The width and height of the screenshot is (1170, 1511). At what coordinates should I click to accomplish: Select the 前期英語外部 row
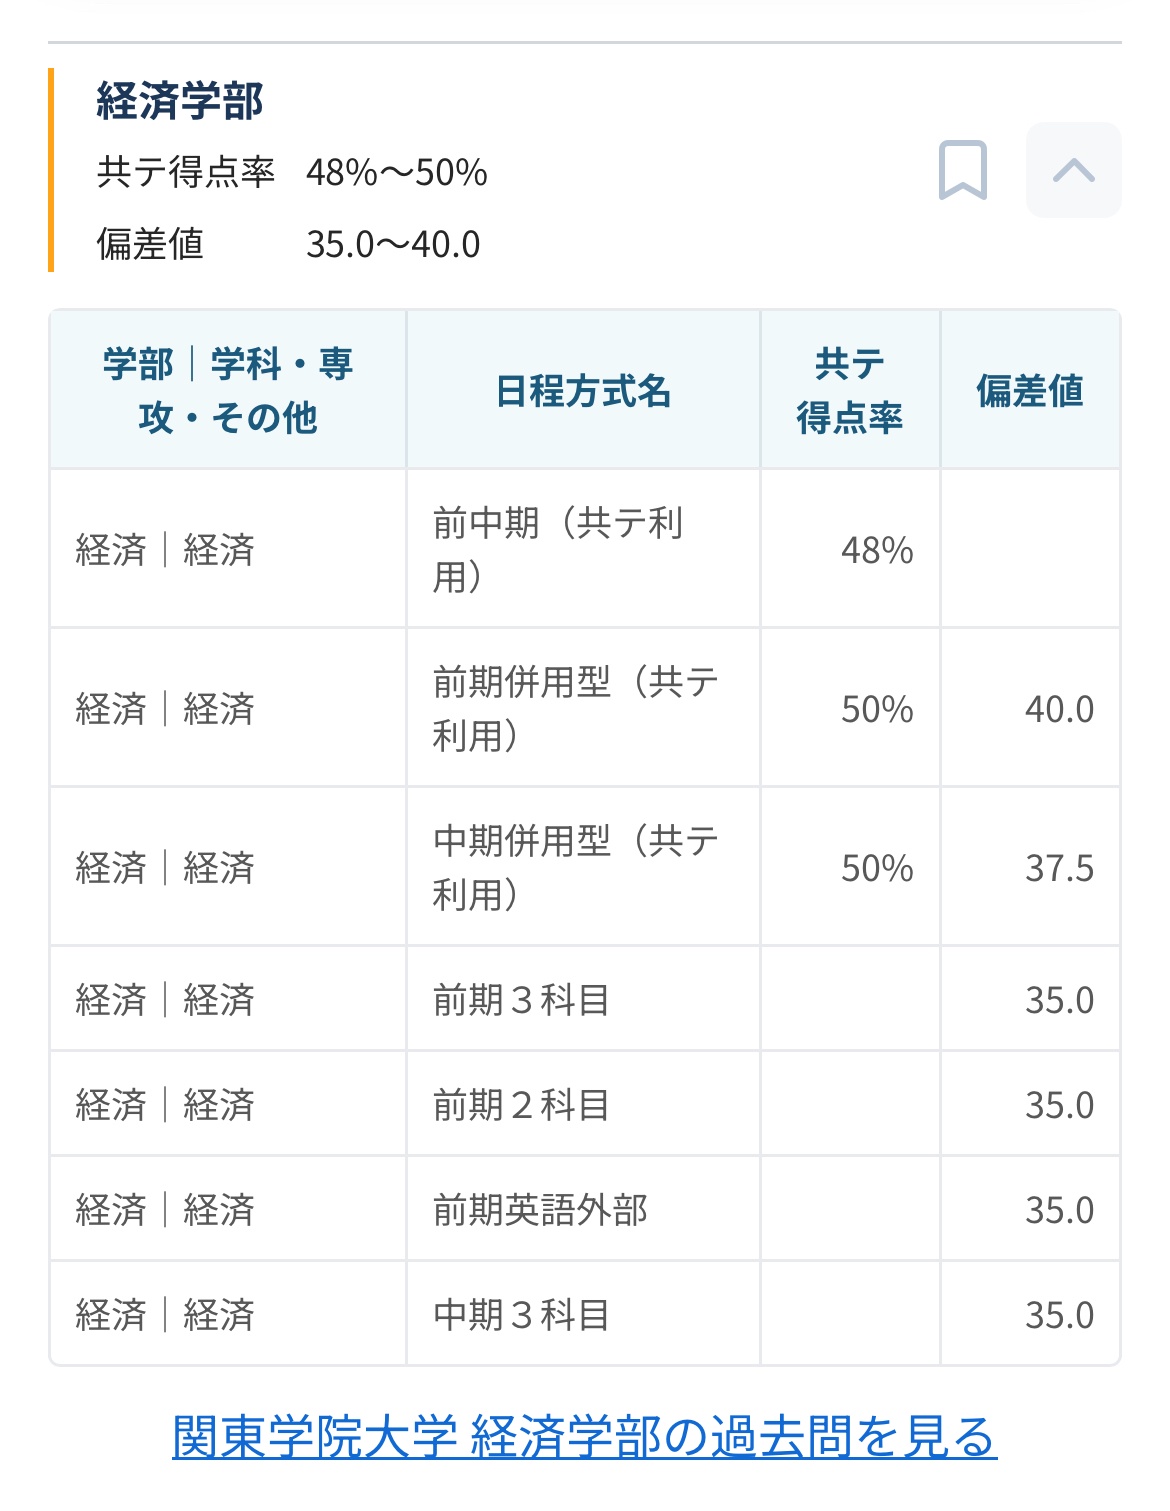[585, 1209]
